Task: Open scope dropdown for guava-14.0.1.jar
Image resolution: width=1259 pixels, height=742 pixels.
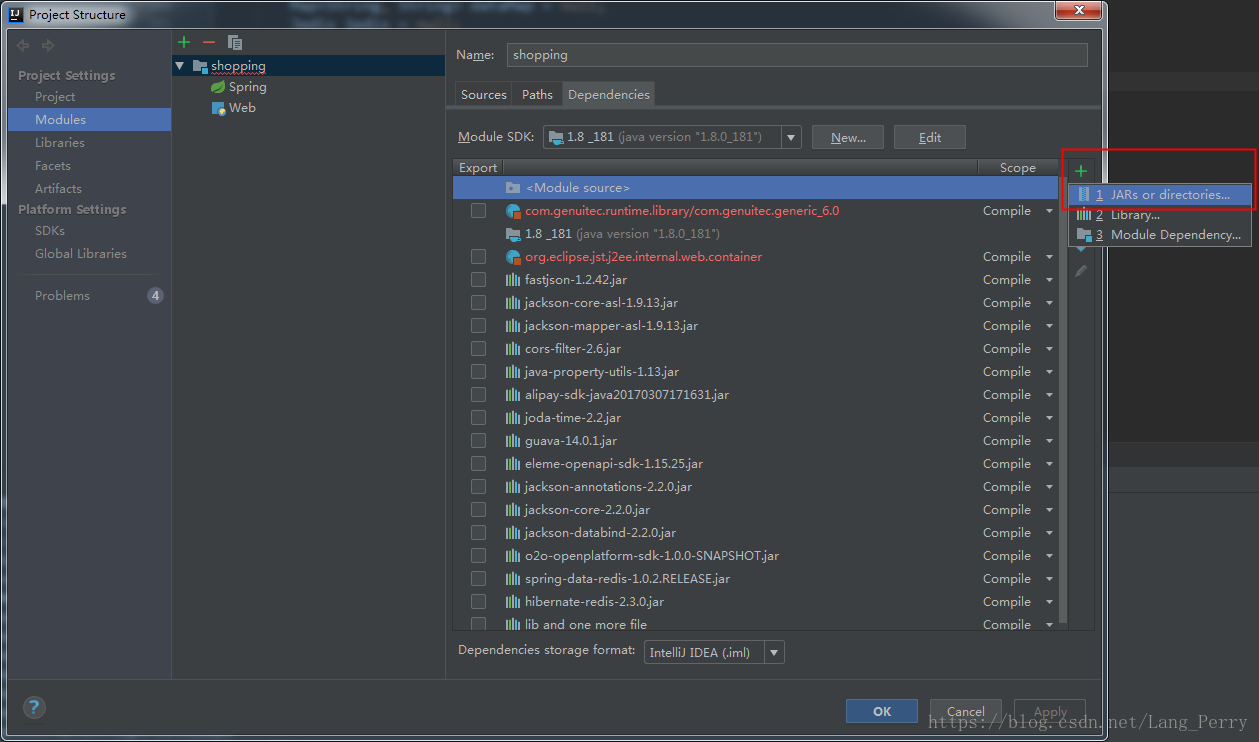Action: coord(1049,442)
